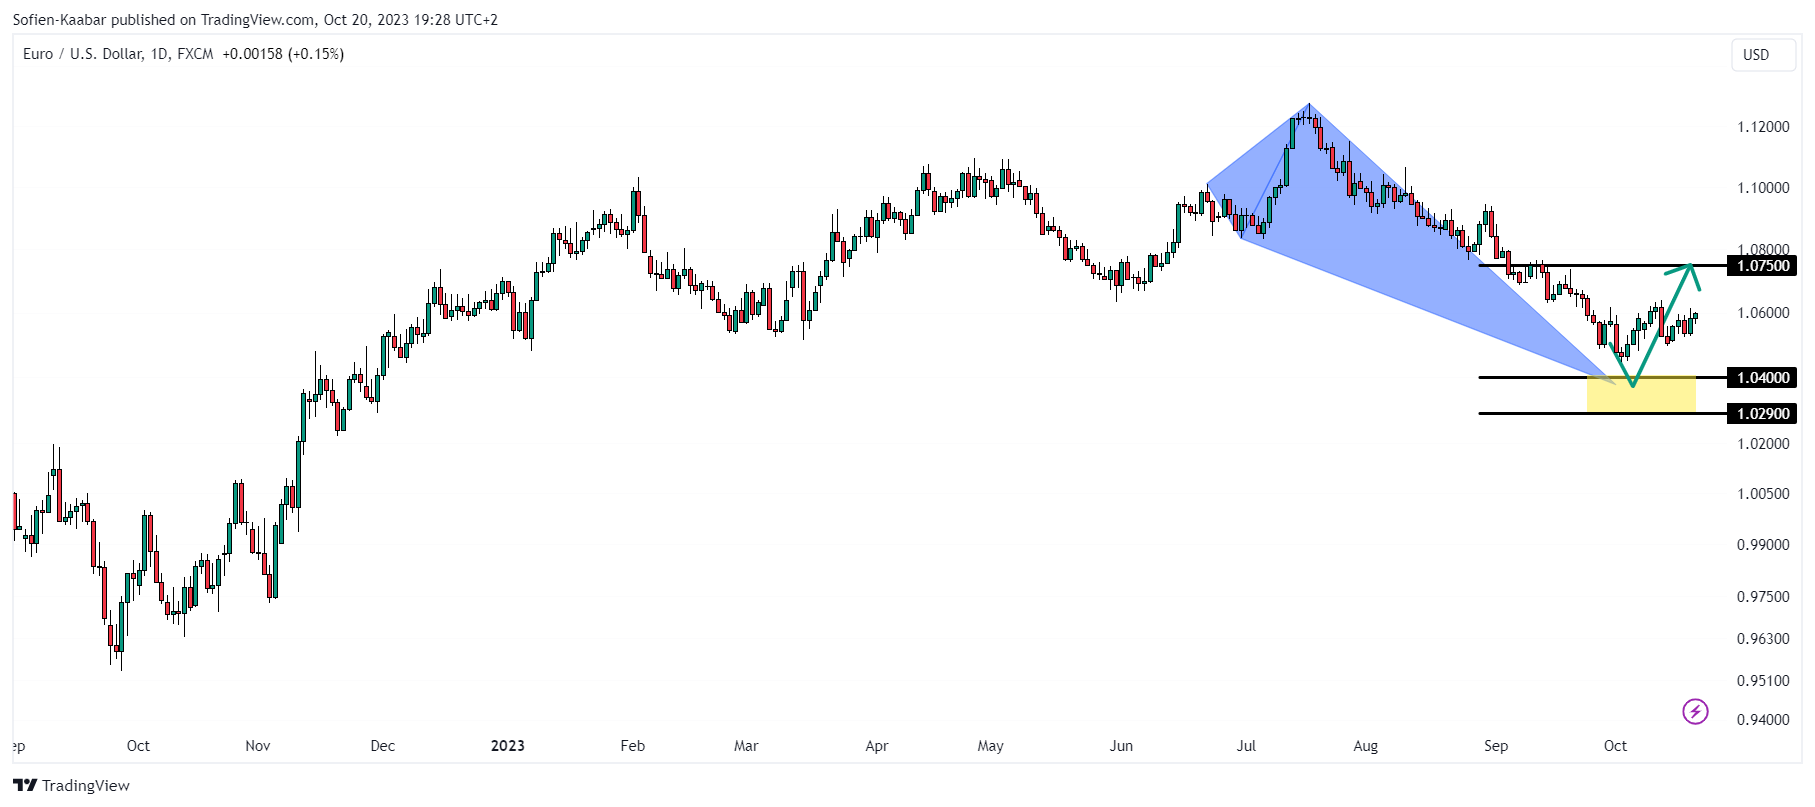Image resolution: width=1815 pixels, height=807 pixels.
Task: Click the 0.99000 price axis label
Action: tap(1763, 545)
